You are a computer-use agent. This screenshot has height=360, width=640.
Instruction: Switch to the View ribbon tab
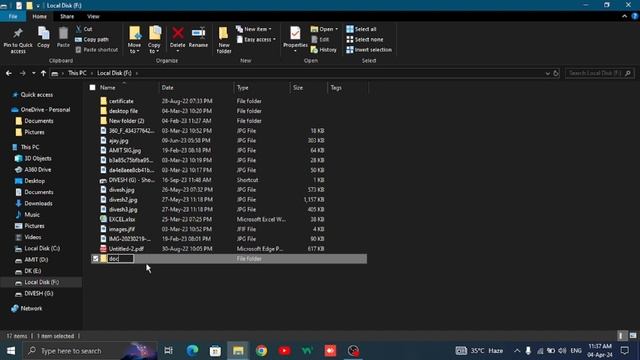click(93, 16)
